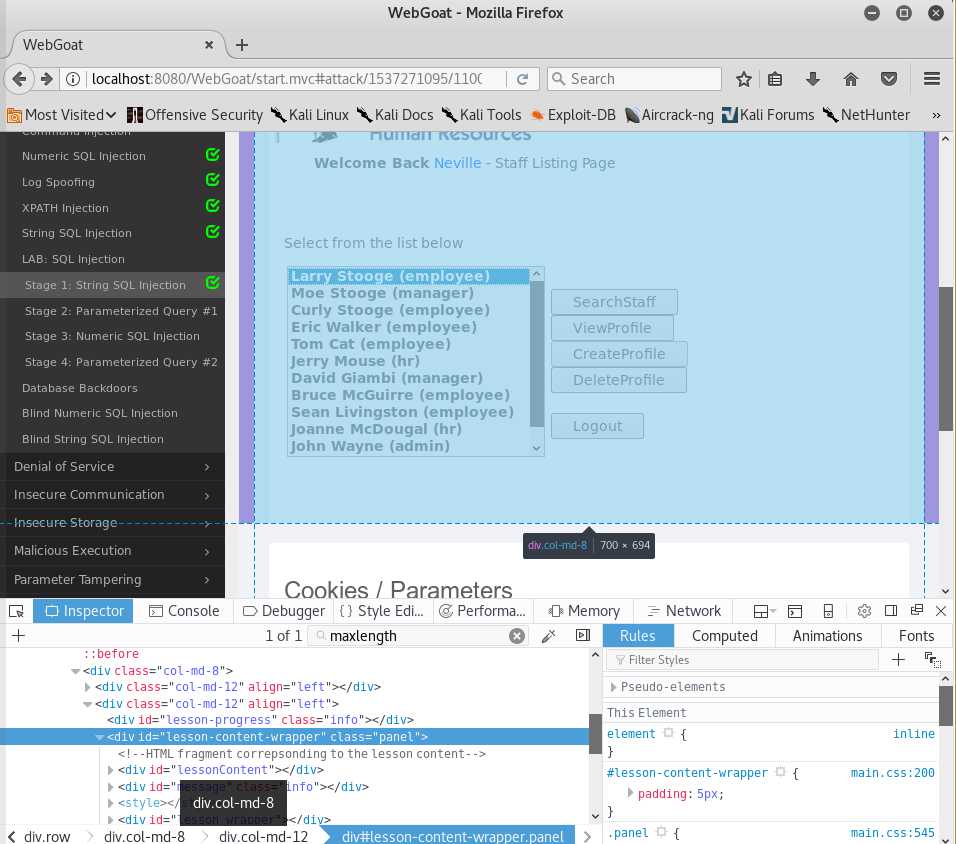Image resolution: width=956 pixels, height=844 pixels.
Task: Open Blind String SQL Injection lesson
Action: point(93,439)
